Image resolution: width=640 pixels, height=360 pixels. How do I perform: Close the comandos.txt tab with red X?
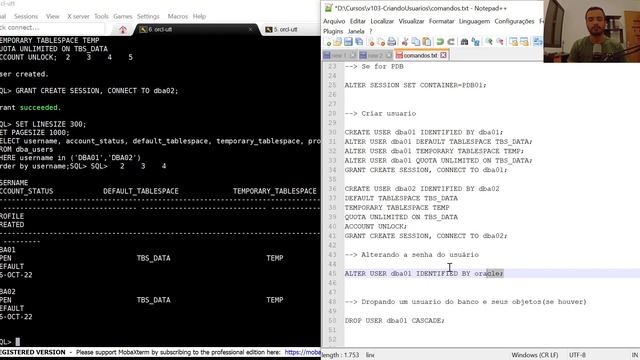[x=443, y=55]
